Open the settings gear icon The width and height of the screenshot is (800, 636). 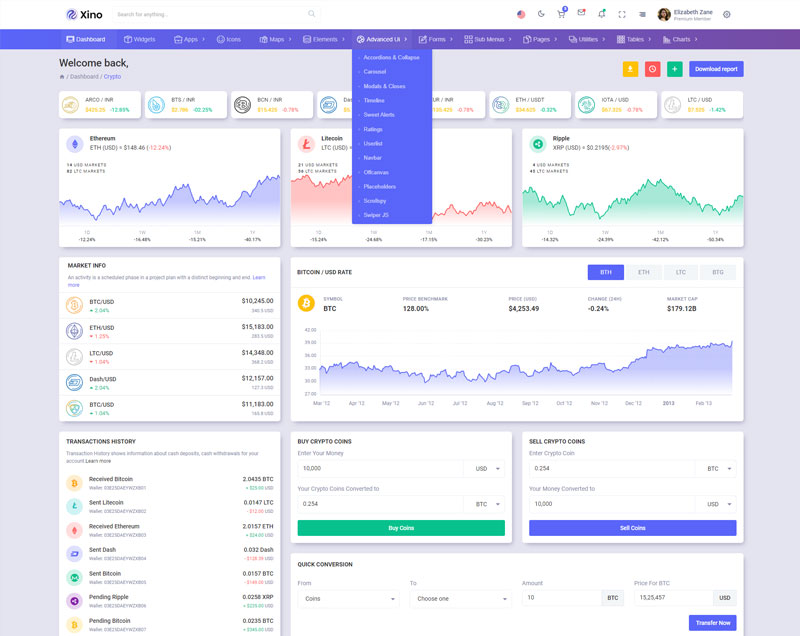tap(727, 14)
